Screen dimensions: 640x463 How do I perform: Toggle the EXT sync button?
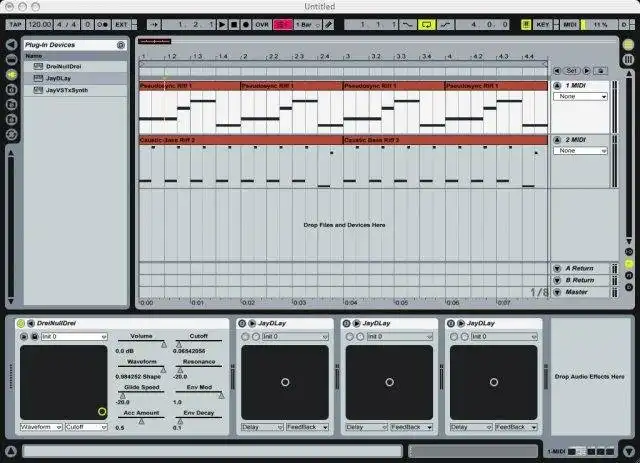[122, 24]
